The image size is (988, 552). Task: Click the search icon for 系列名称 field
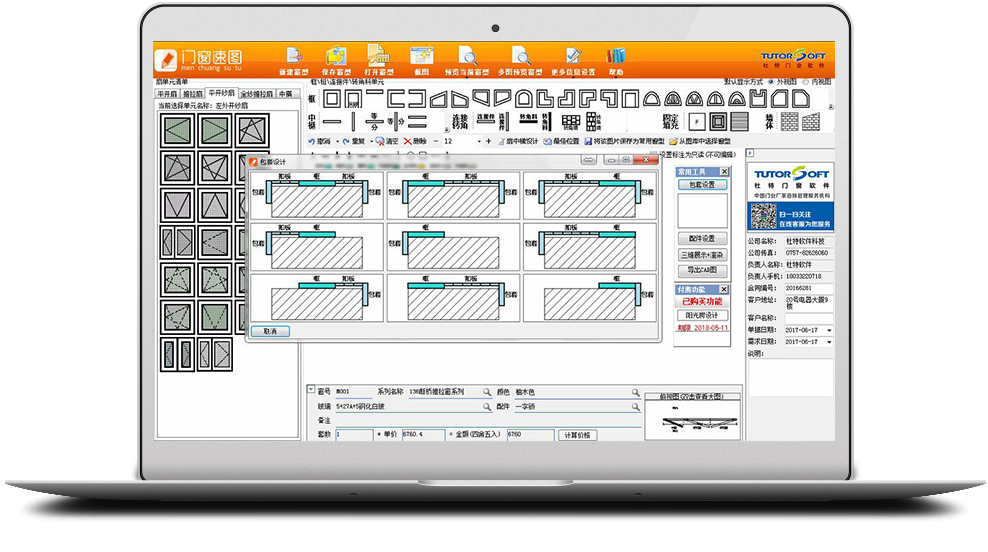point(486,392)
